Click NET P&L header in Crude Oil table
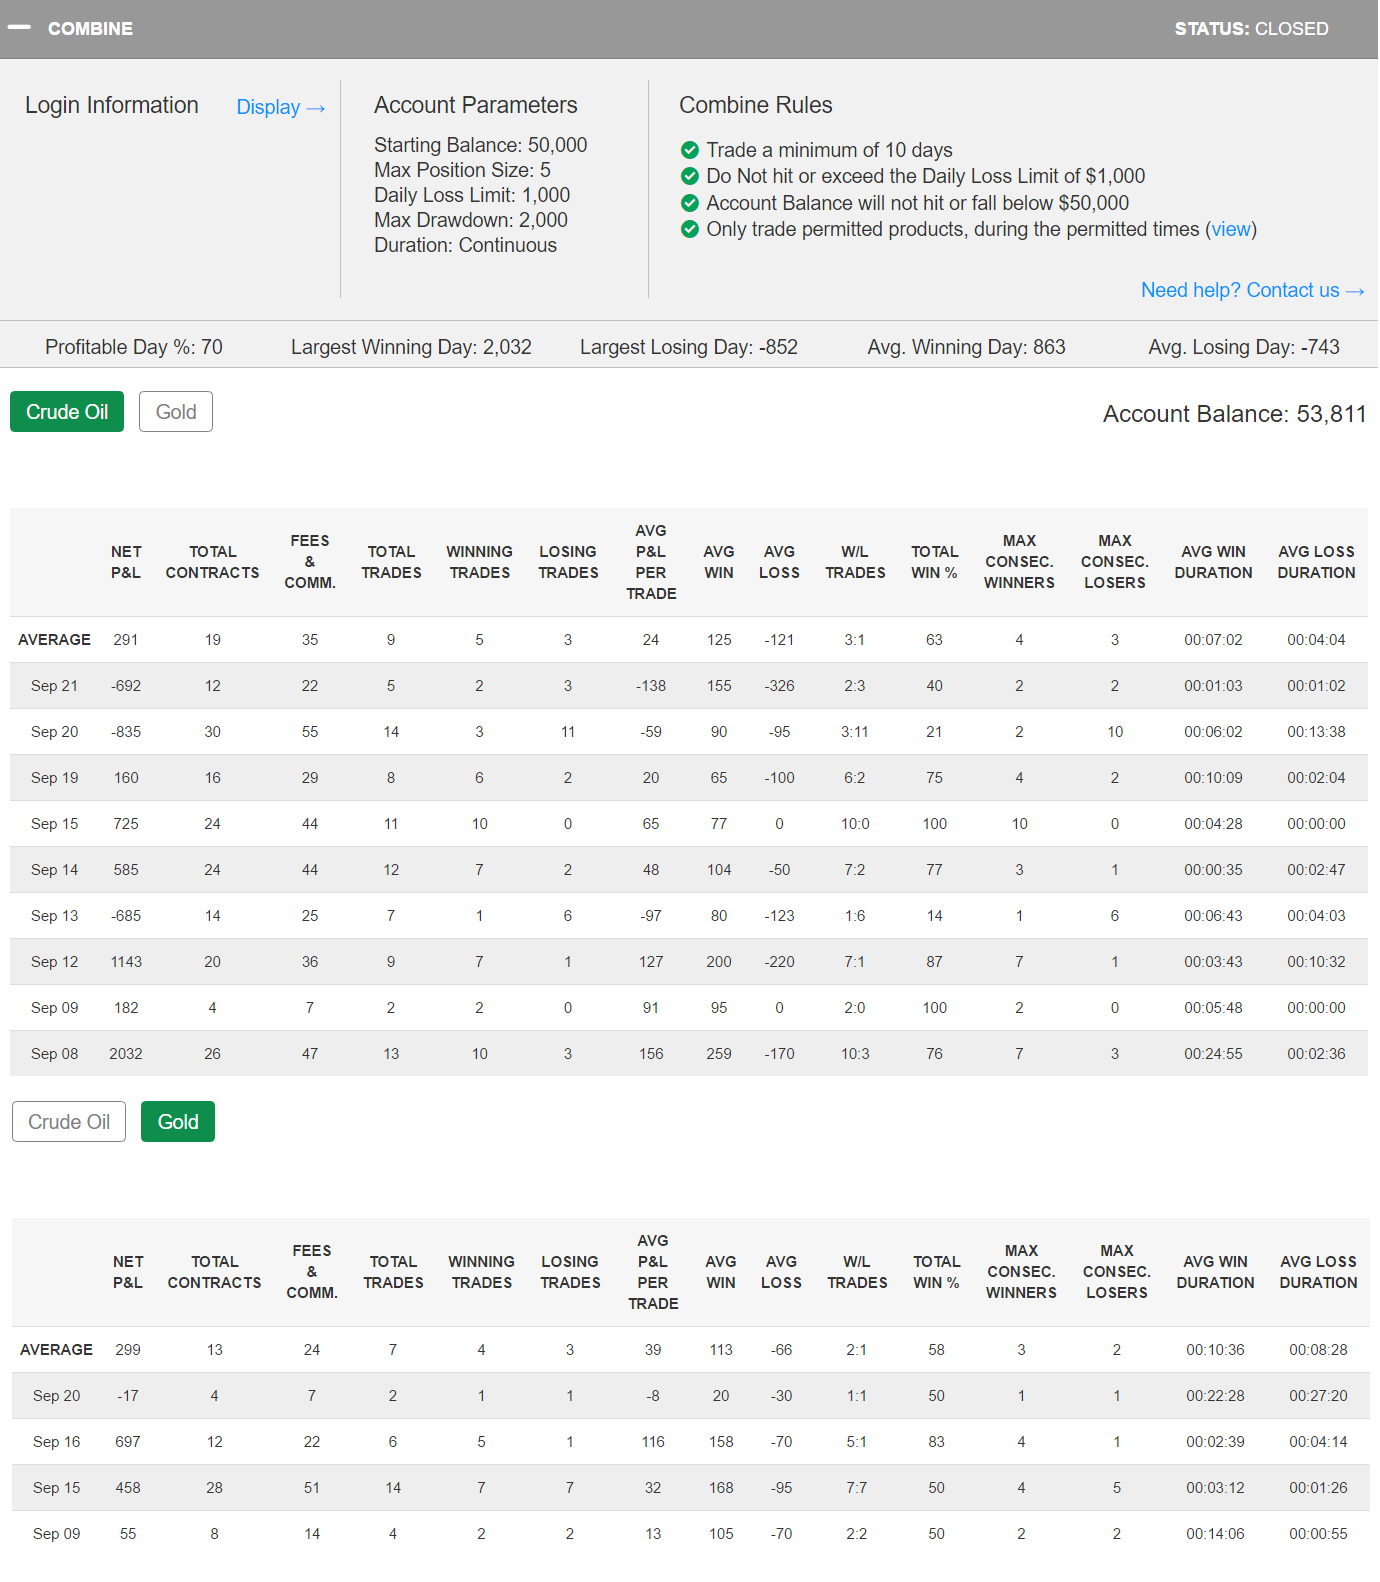Screen dimensions: 1380x1582 (x=126, y=562)
